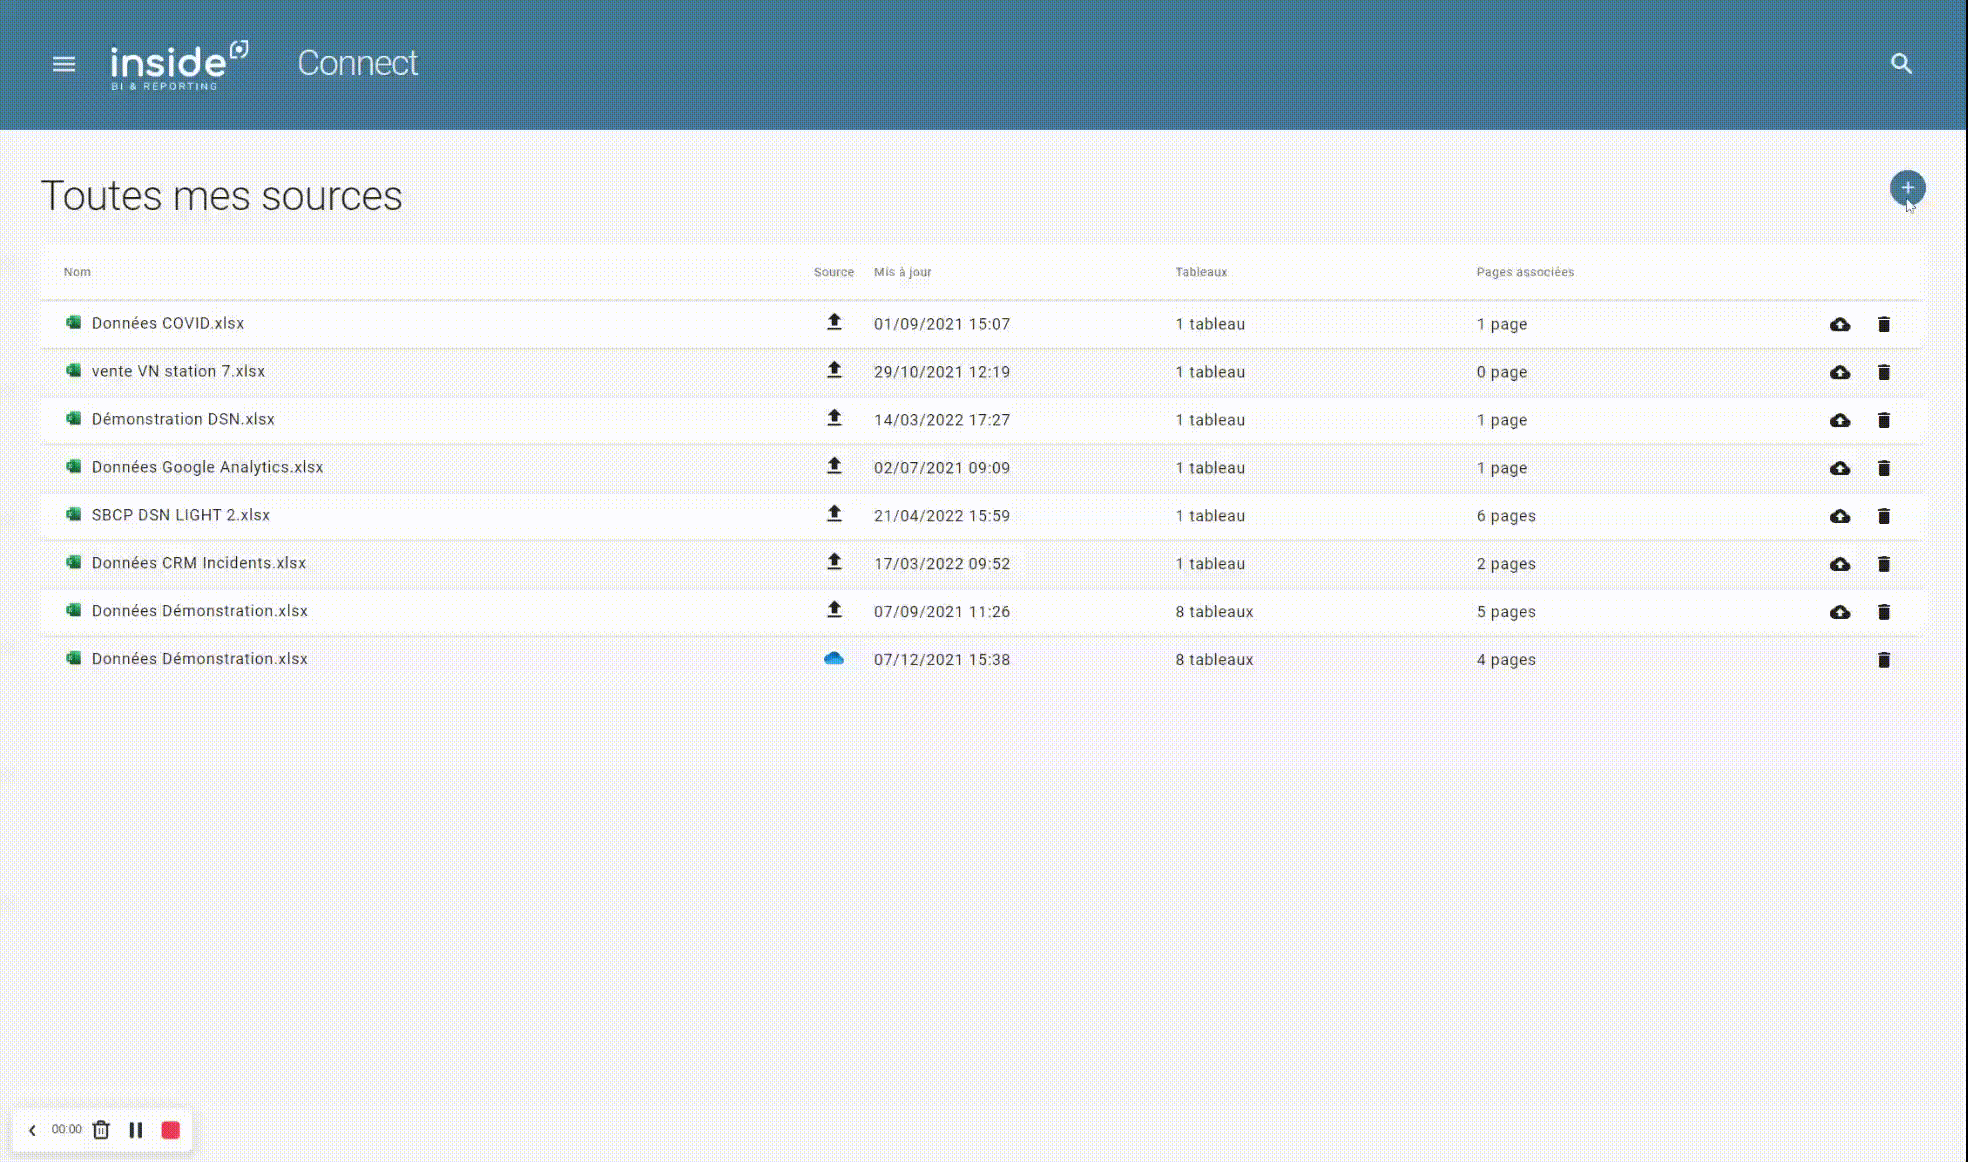
Task: Open Données COVID.xlsx source
Action: 168,323
